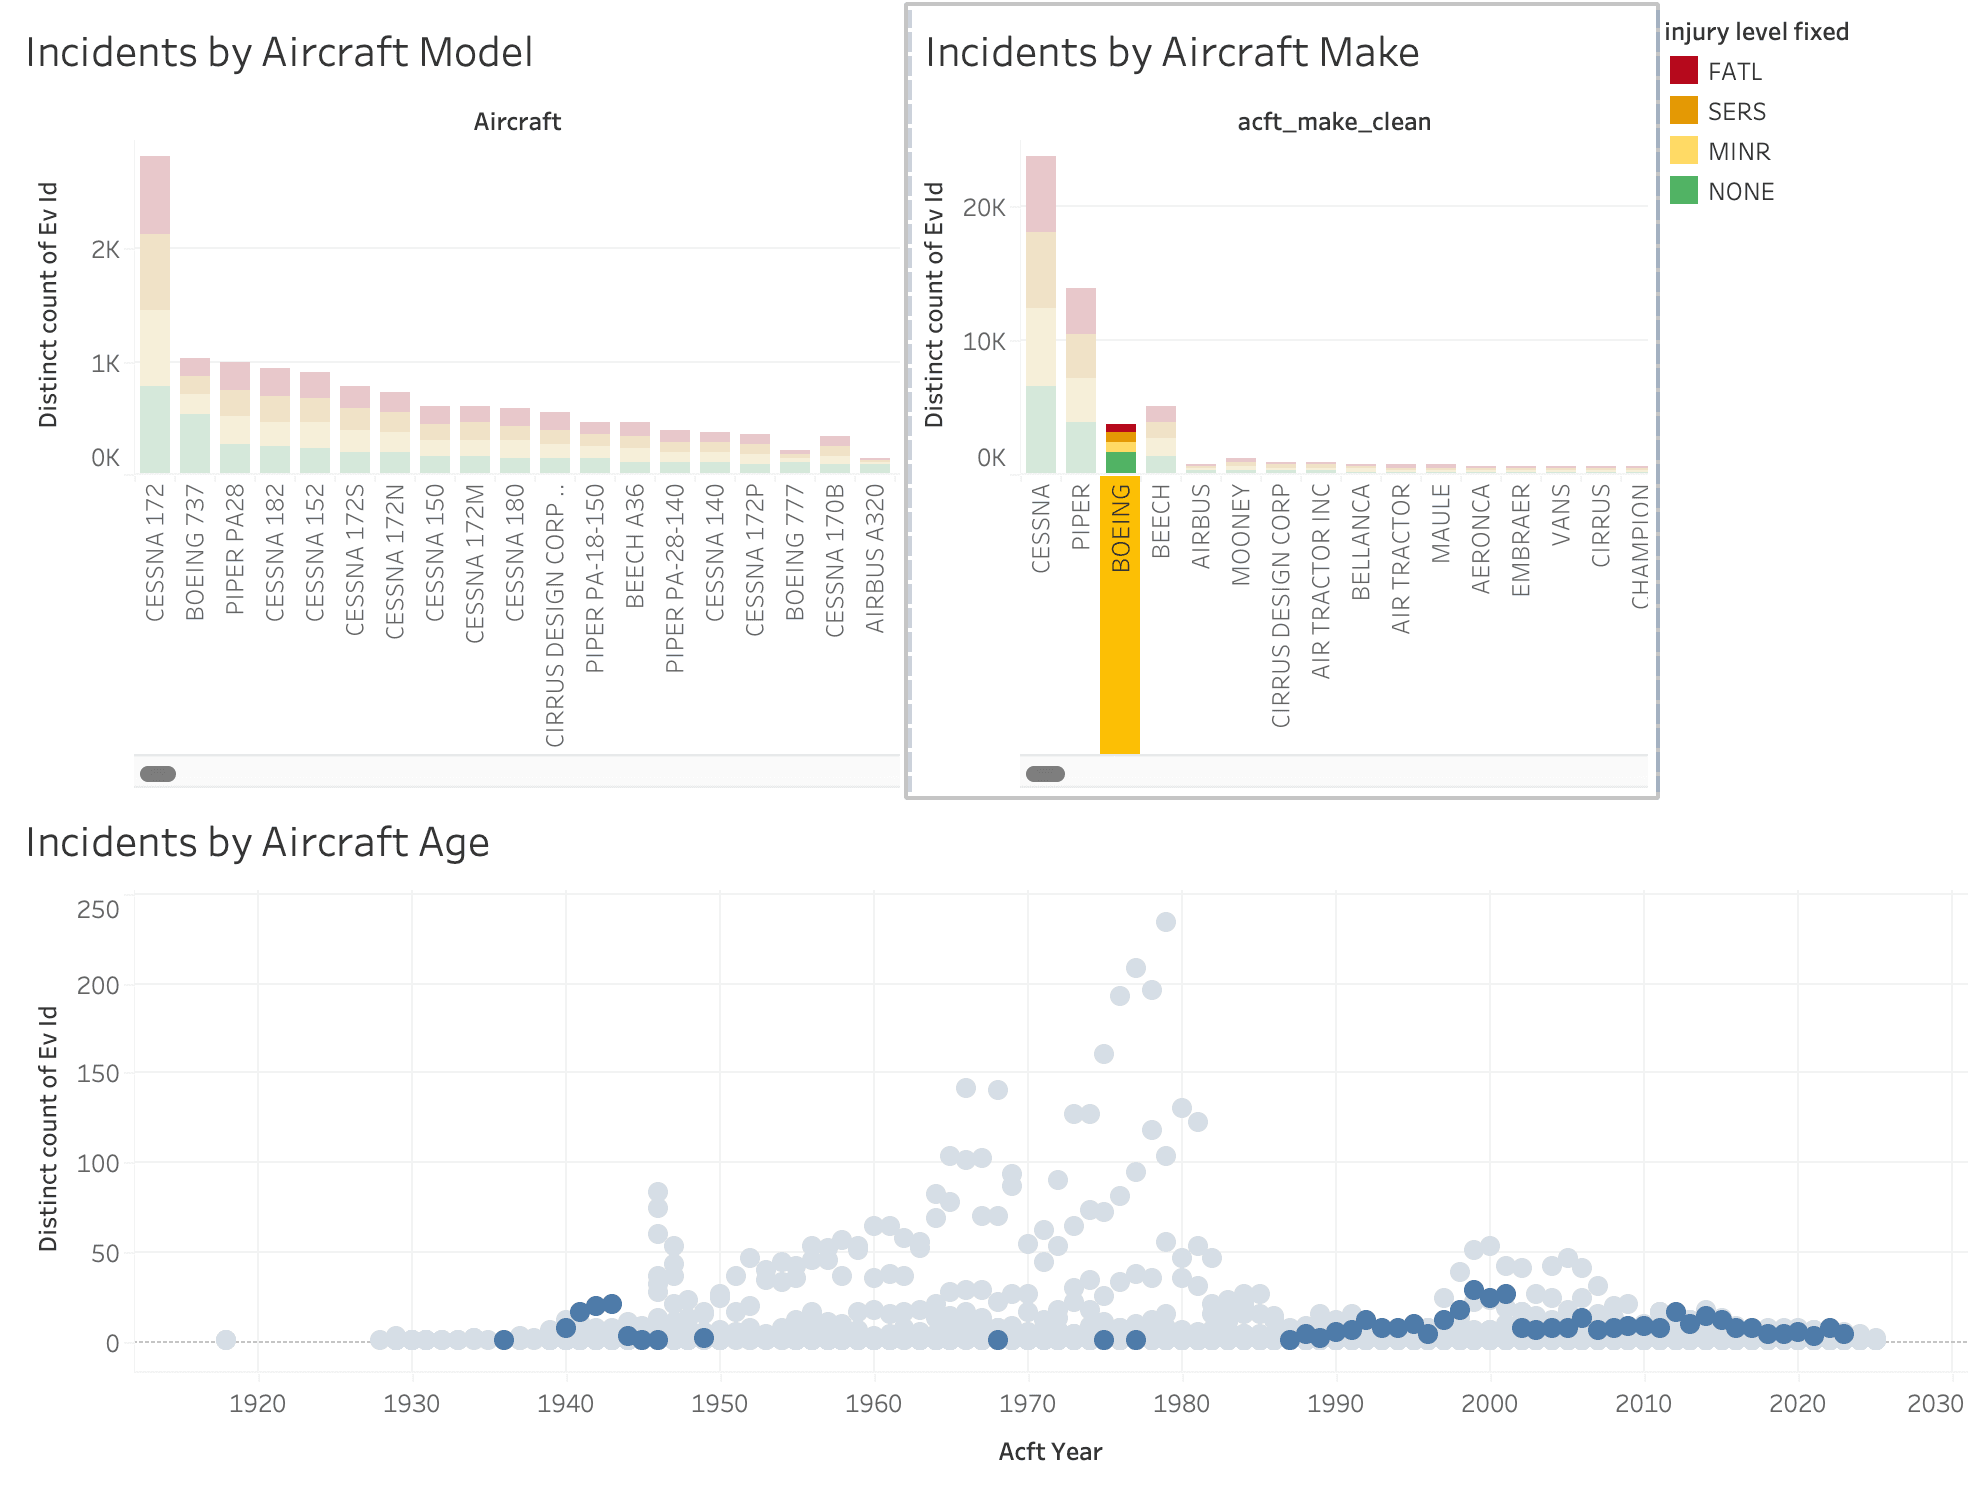The image size is (1988, 1488).
Task: Select the NONE legend label text
Action: point(1741,192)
